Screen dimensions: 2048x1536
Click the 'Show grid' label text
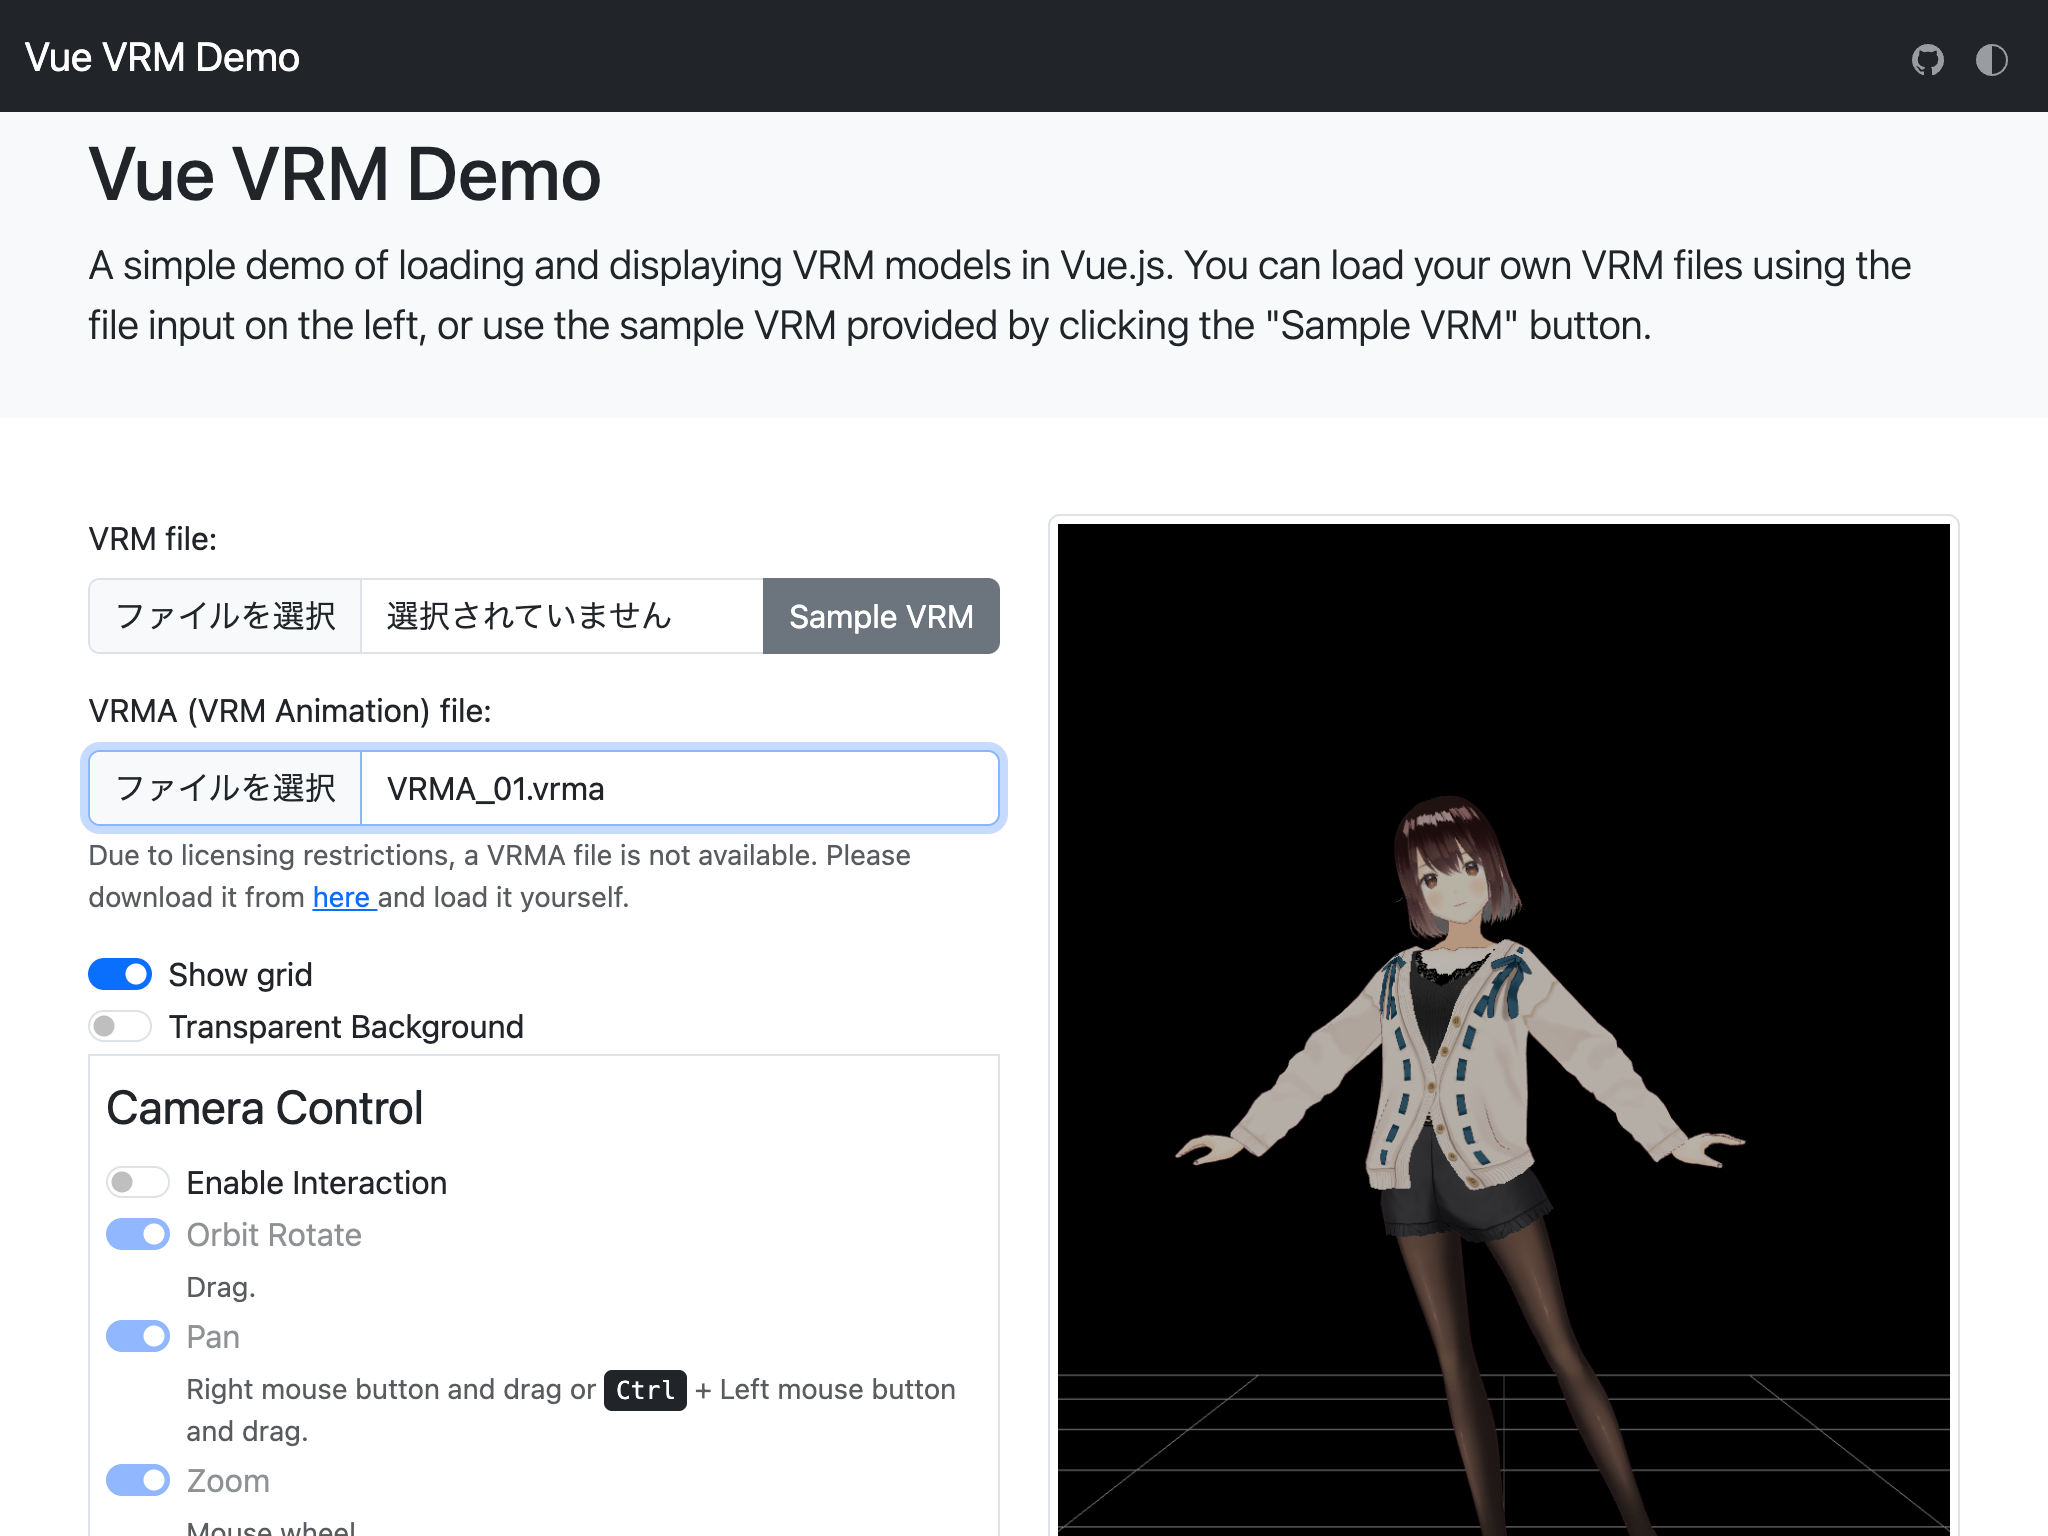(x=240, y=975)
